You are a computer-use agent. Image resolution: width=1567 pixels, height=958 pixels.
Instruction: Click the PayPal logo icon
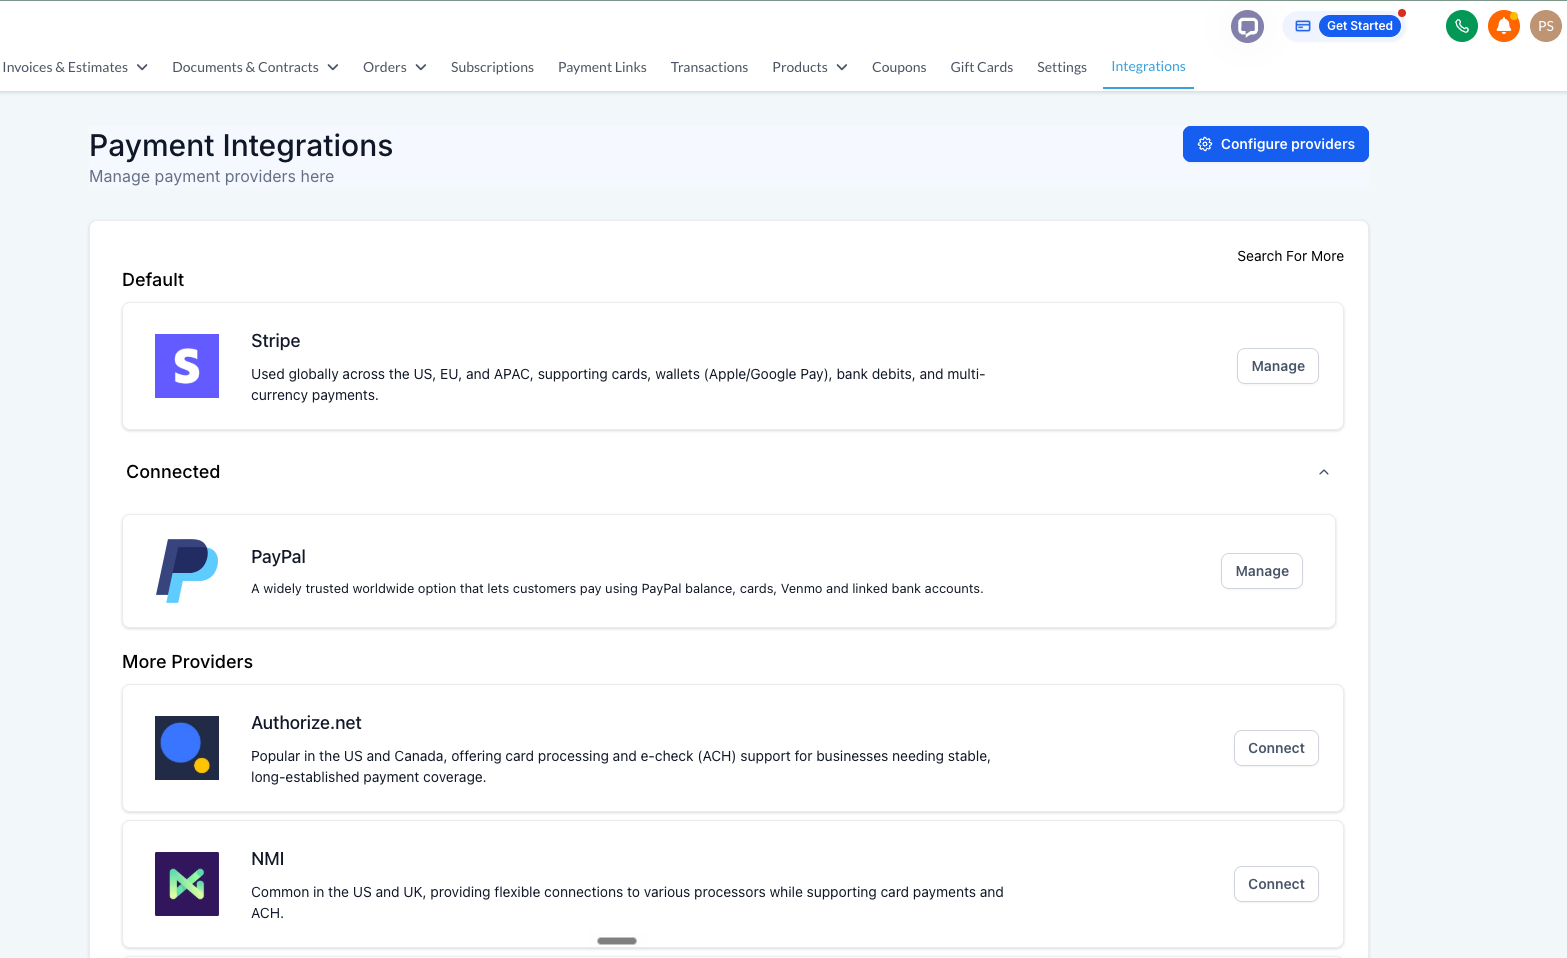coord(187,571)
